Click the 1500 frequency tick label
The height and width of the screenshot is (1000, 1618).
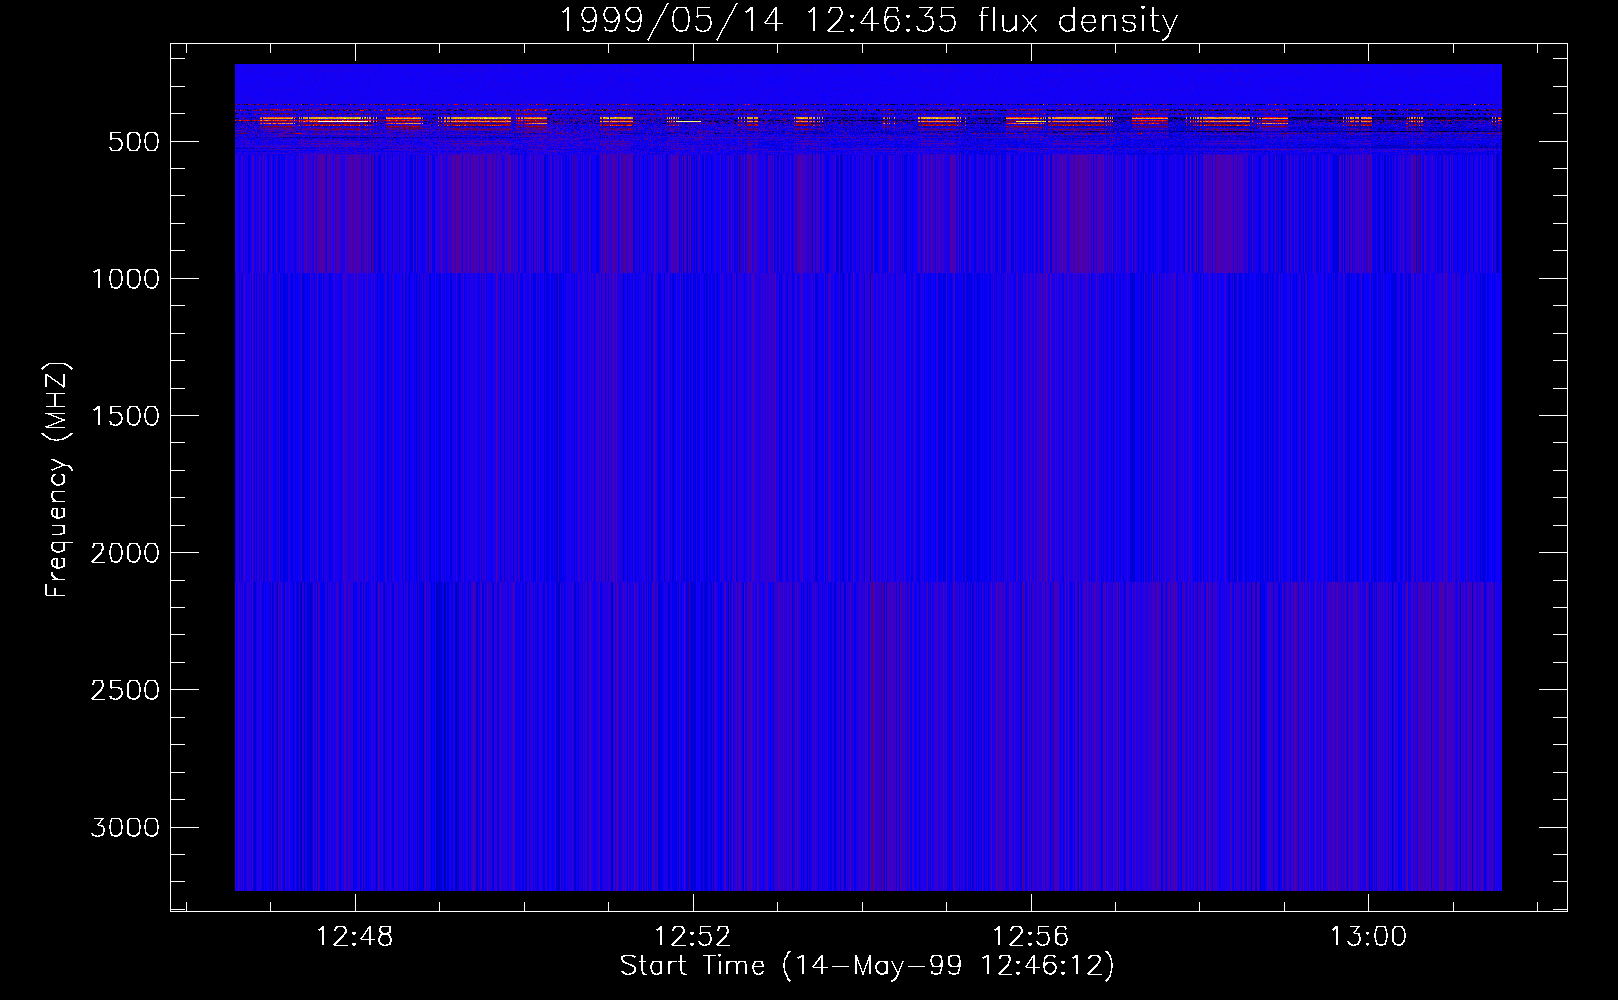click(125, 416)
